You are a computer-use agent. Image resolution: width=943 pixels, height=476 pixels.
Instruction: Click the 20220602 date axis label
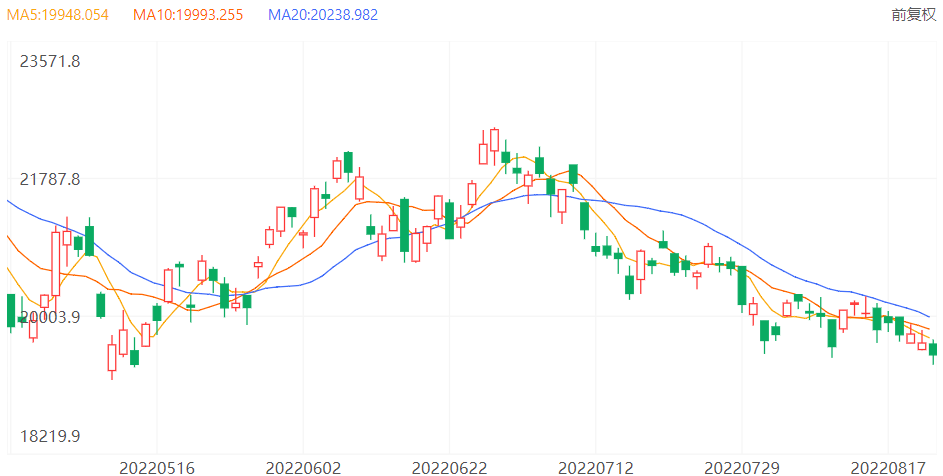(304, 468)
